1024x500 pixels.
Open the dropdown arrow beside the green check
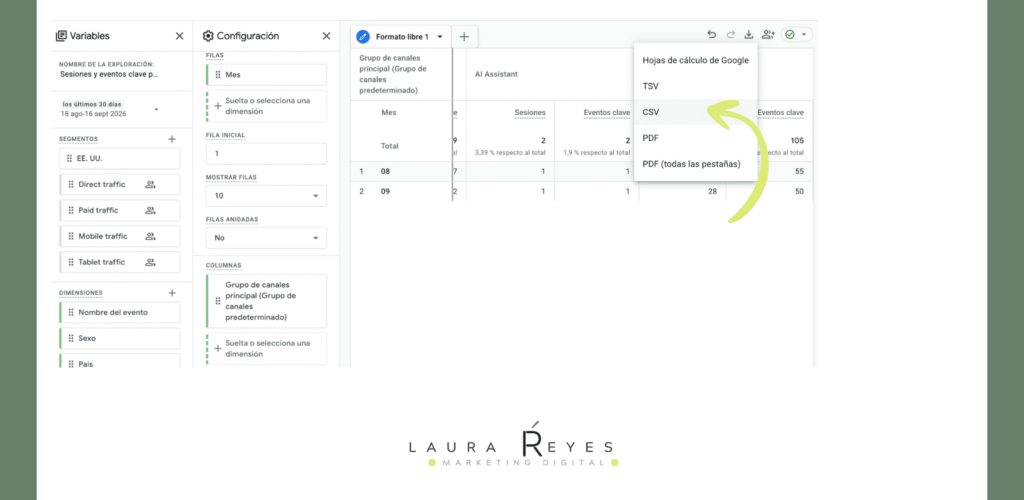coord(804,35)
